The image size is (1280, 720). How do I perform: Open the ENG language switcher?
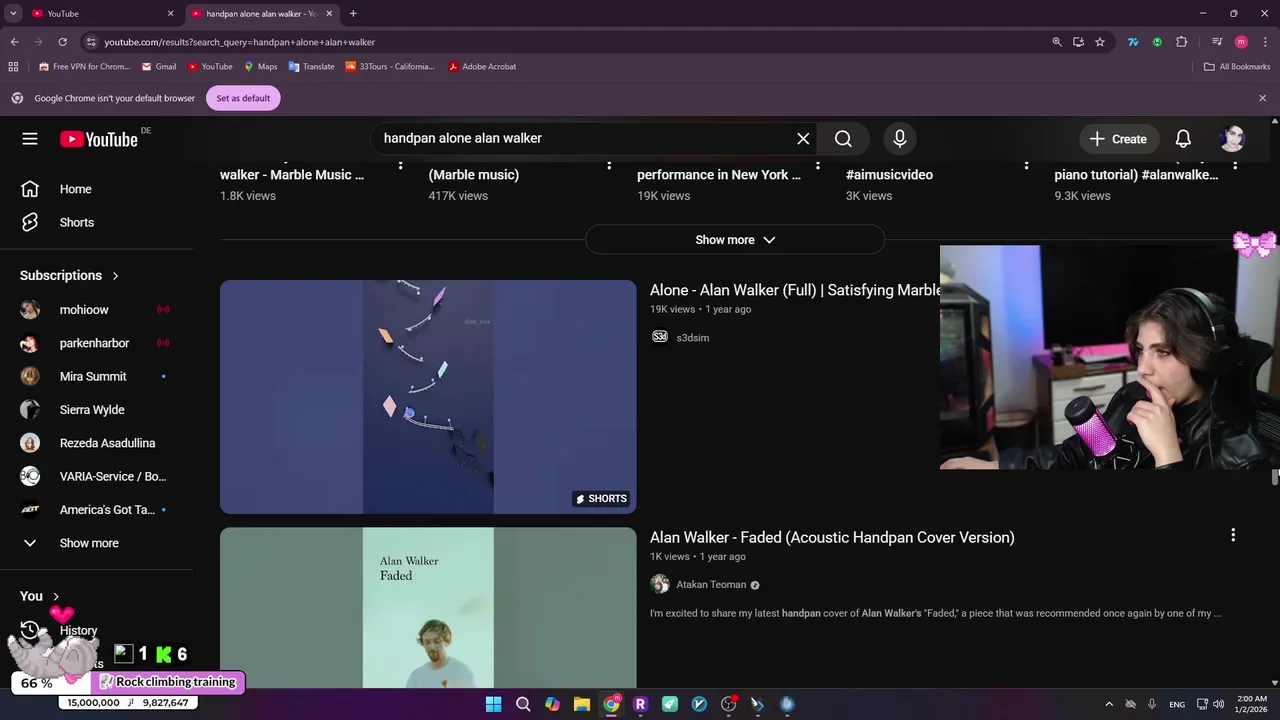coord(1177,704)
